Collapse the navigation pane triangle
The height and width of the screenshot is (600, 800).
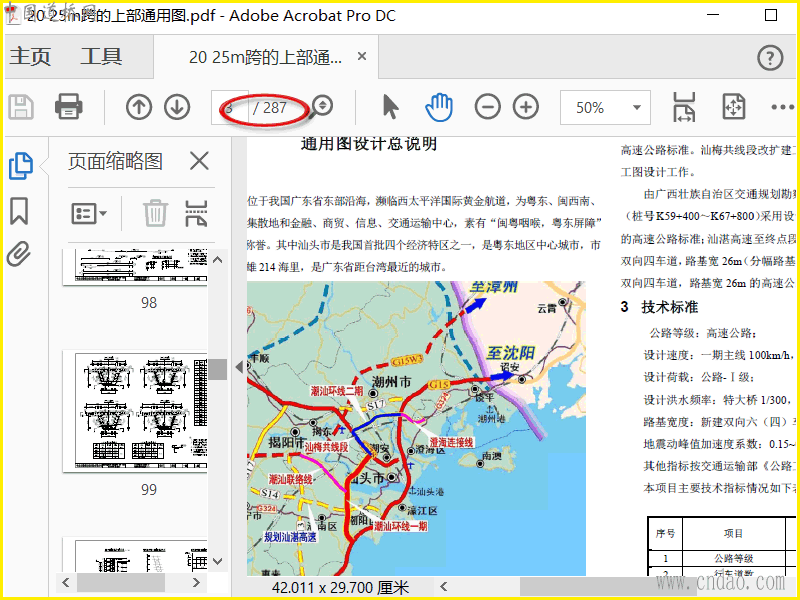pos(239,366)
